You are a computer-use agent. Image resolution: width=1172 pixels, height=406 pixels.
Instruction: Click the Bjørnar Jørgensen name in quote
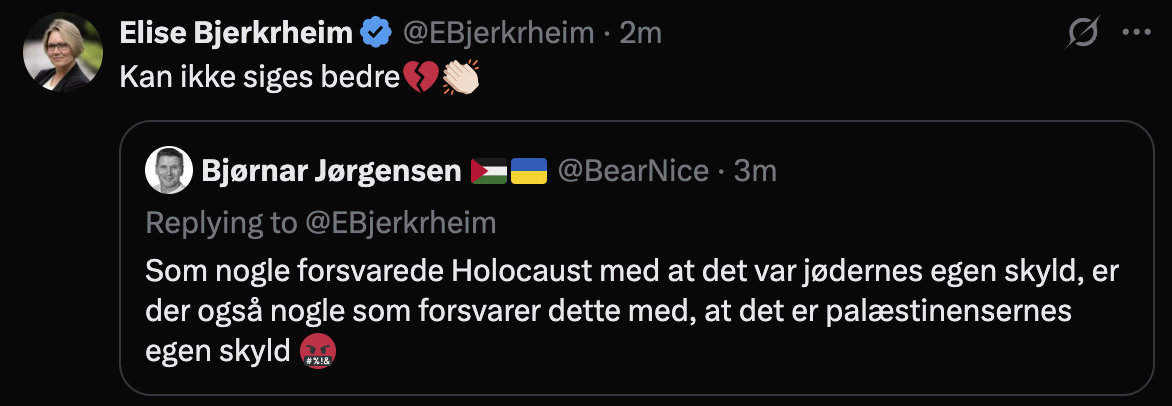[331, 171]
